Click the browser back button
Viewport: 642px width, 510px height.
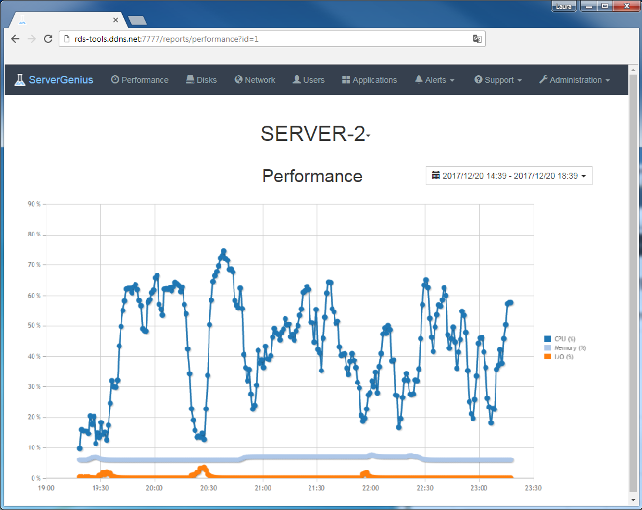pyautogui.click(x=15, y=38)
